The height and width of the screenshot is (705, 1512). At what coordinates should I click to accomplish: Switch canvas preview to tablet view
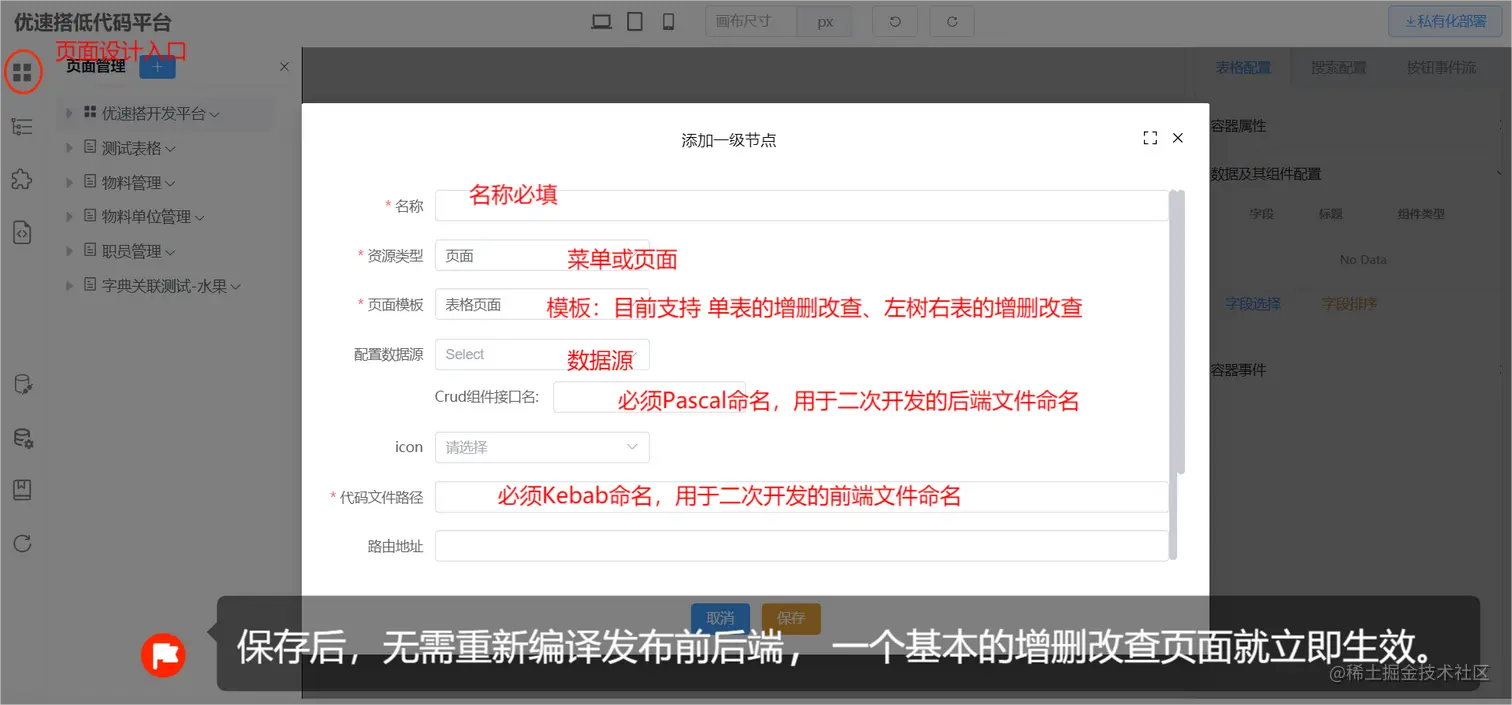tap(634, 20)
